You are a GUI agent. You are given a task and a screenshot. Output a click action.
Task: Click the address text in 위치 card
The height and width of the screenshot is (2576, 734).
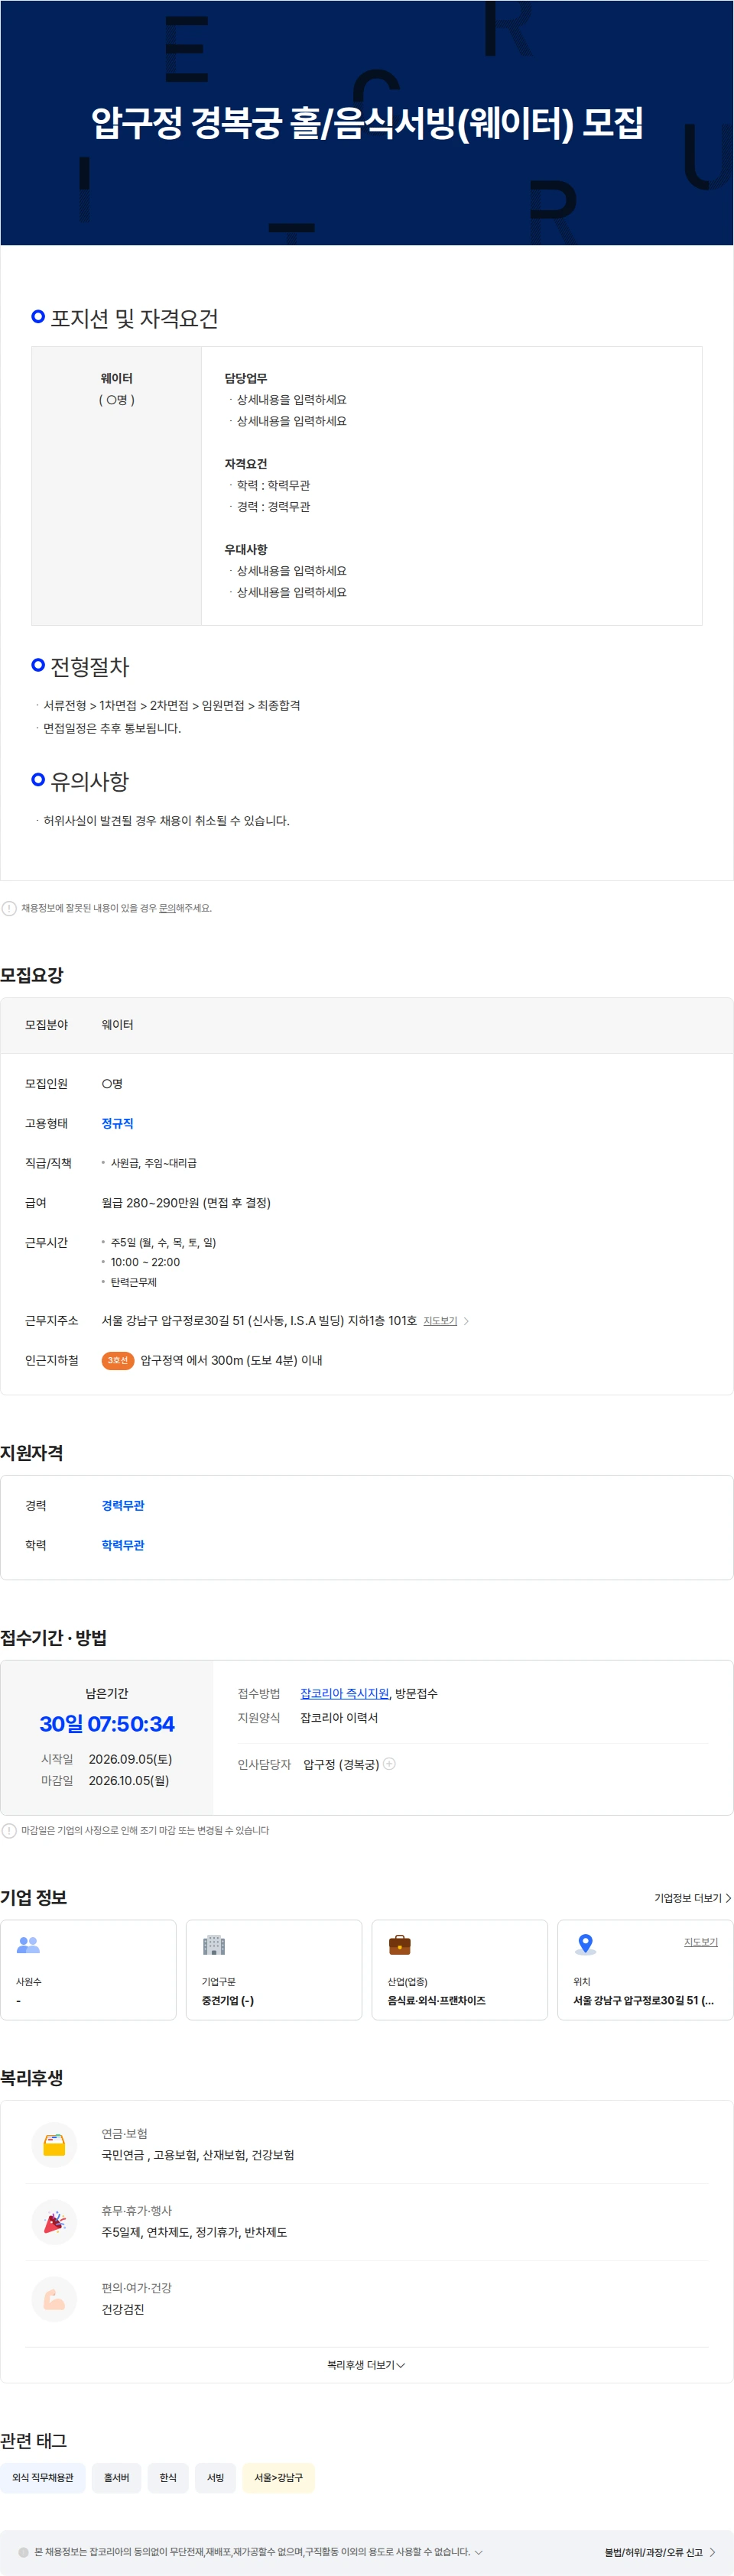pyautogui.click(x=643, y=2000)
